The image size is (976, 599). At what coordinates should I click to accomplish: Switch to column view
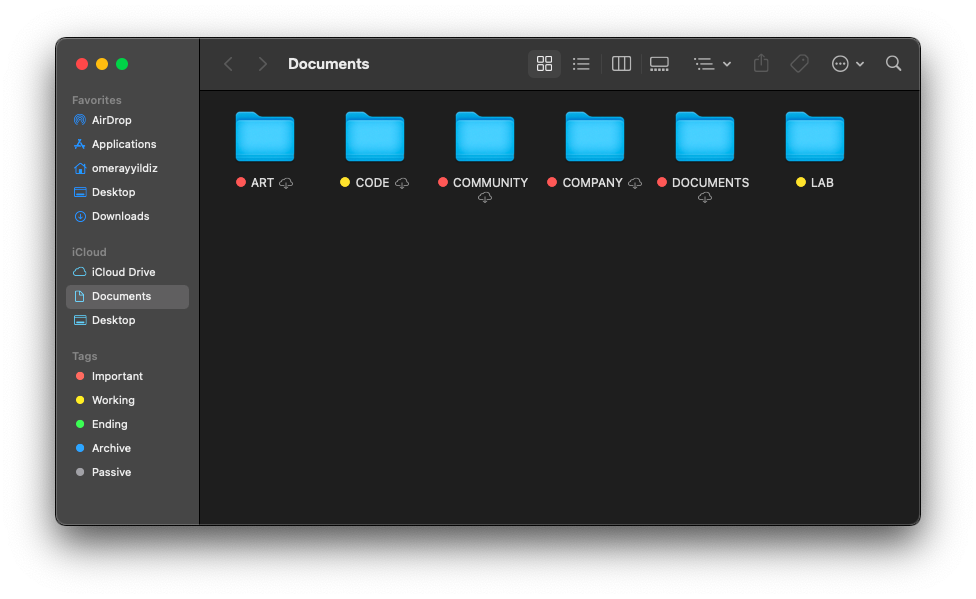tap(621, 64)
